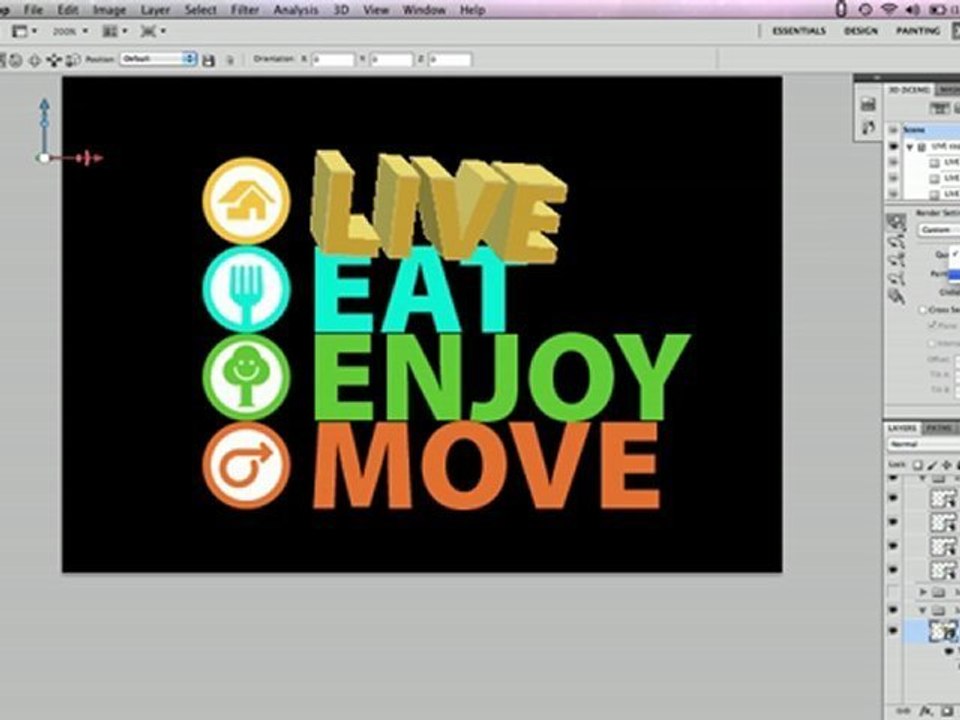The width and height of the screenshot is (960, 720).
Task: Open the Position preset dropdown
Action: 158,59
